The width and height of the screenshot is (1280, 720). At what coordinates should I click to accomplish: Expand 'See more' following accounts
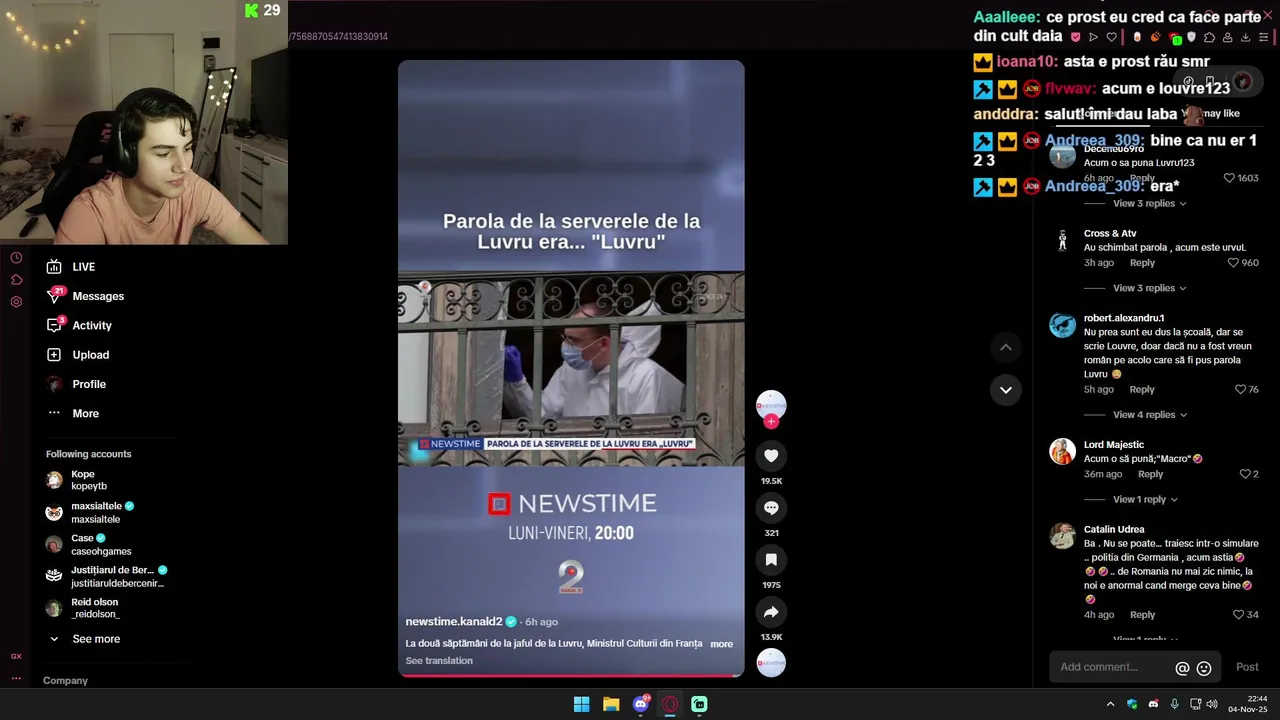click(85, 639)
